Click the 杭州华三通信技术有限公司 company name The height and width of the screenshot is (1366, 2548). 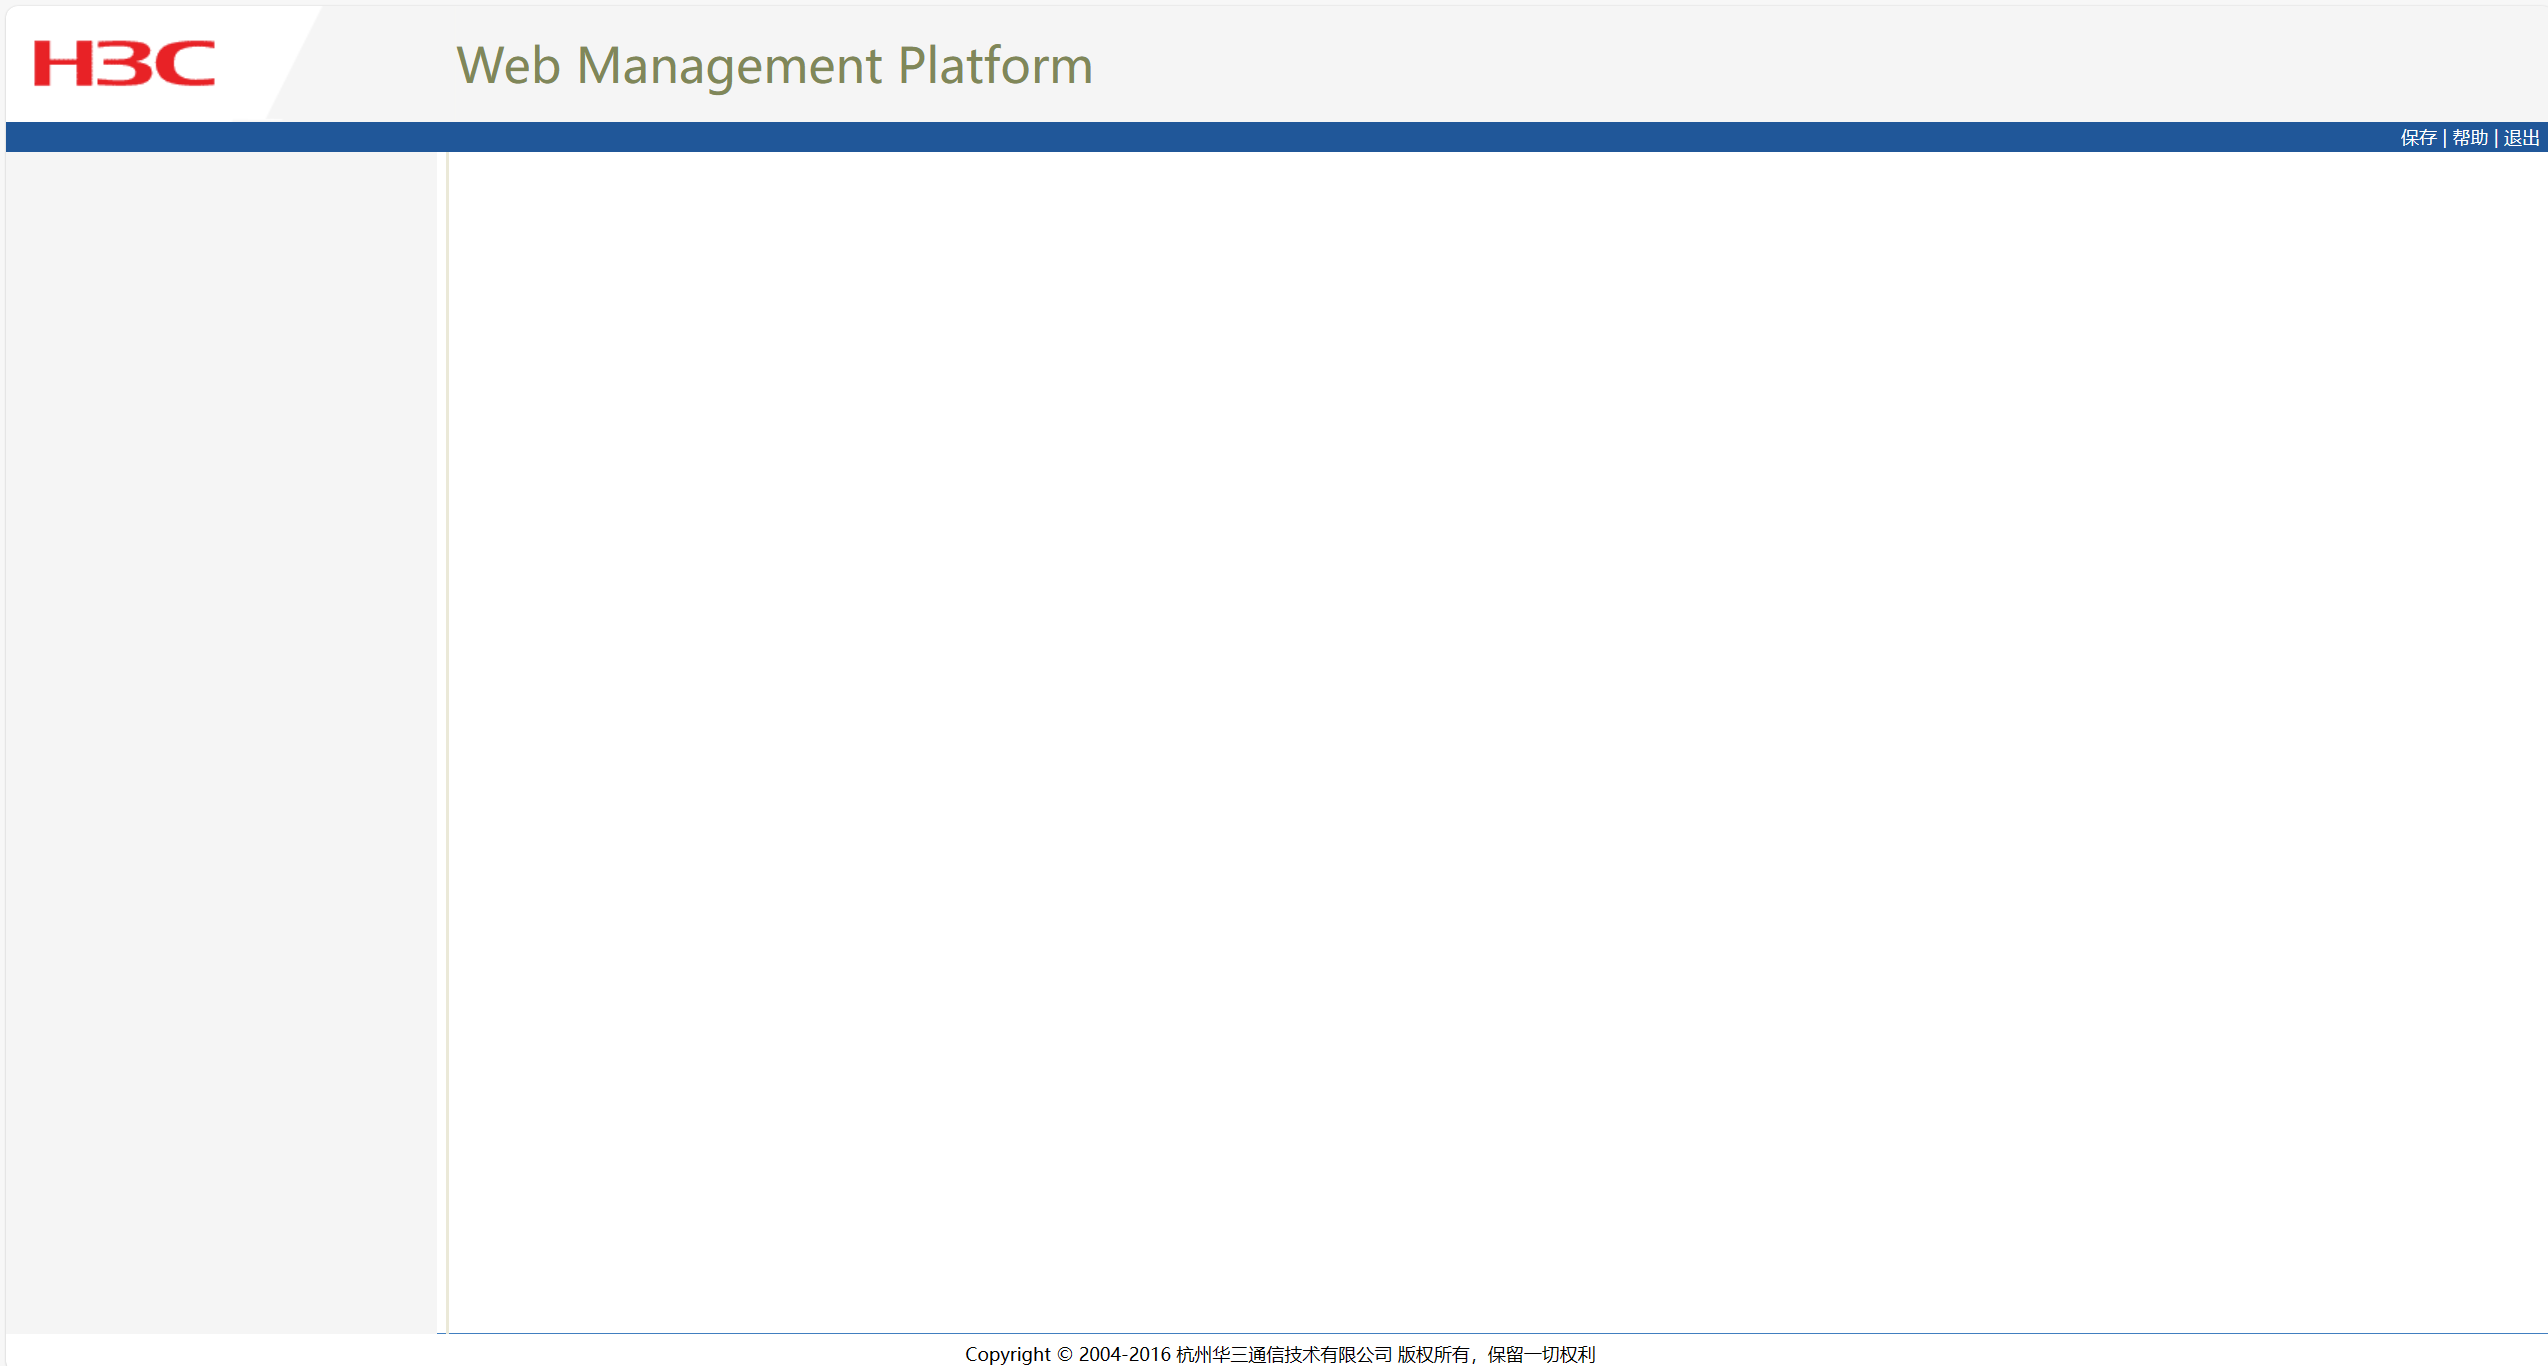pos(1284,1354)
